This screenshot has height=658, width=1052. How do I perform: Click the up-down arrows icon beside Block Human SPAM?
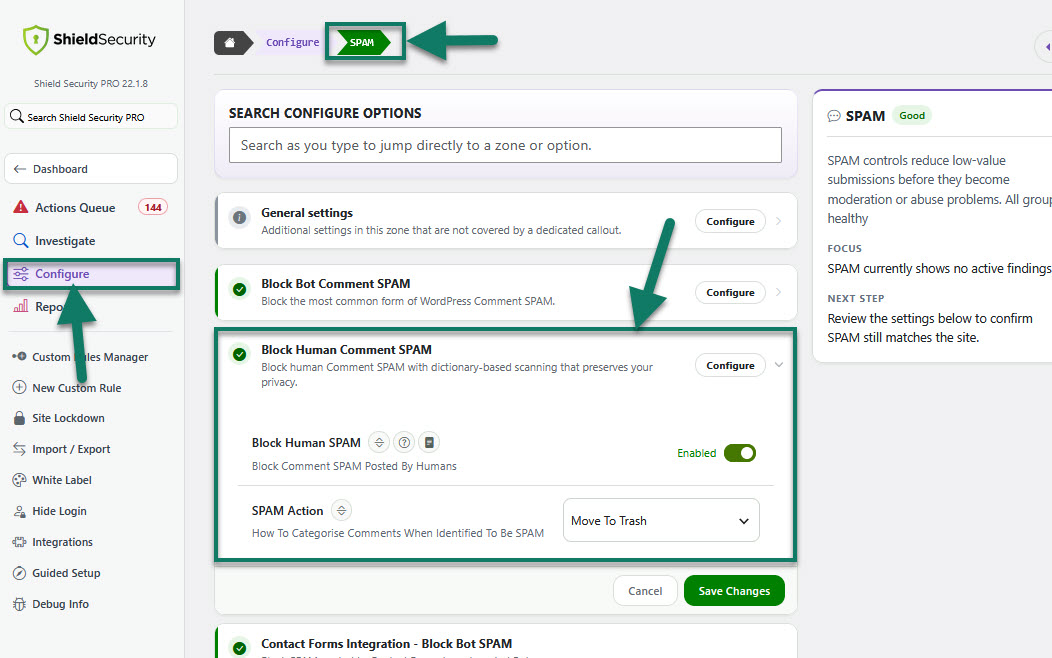point(379,443)
